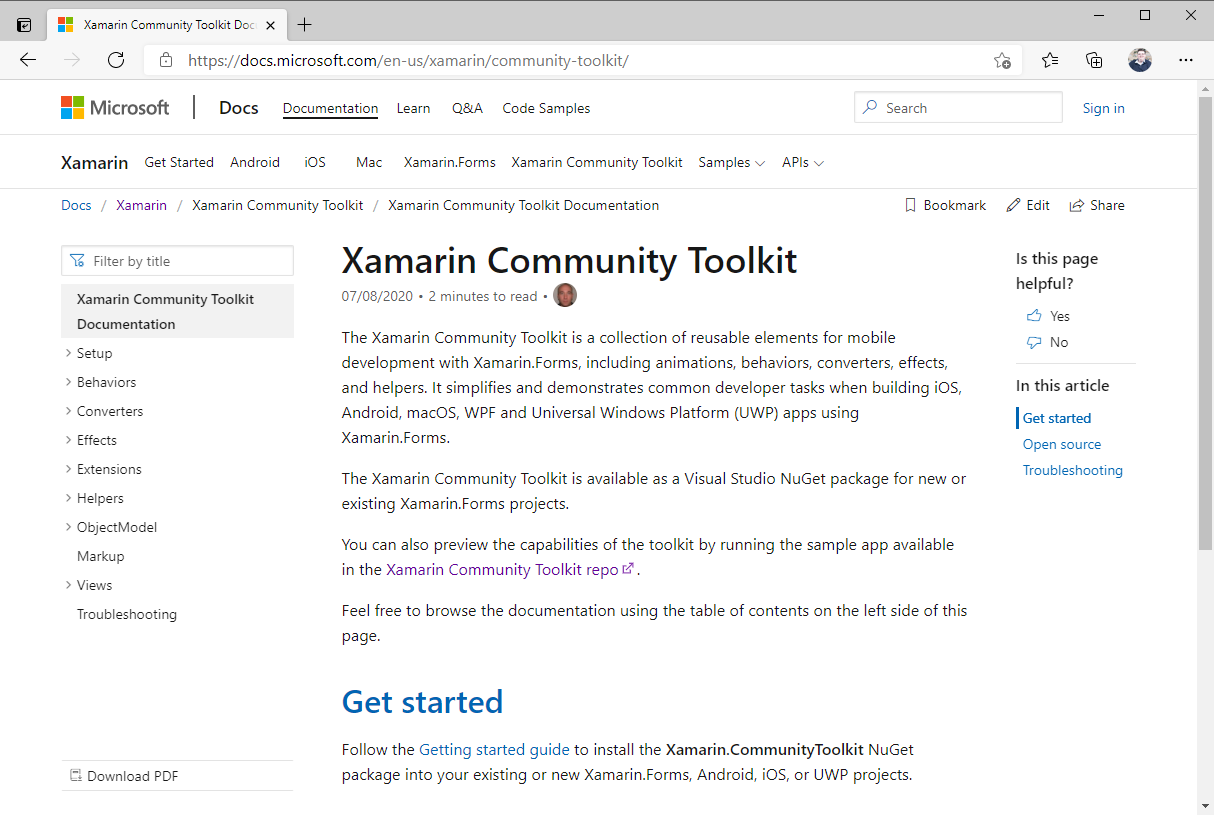Click the Edit pencil icon
The image size is (1214, 815).
1013,205
